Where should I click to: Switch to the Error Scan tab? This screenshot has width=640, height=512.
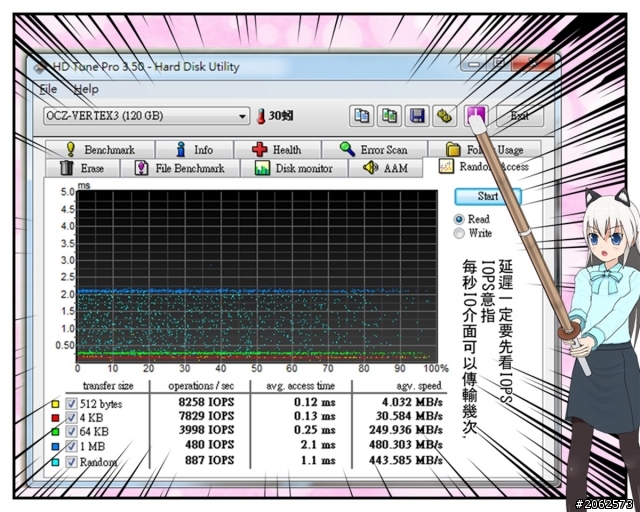click(x=374, y=149)
